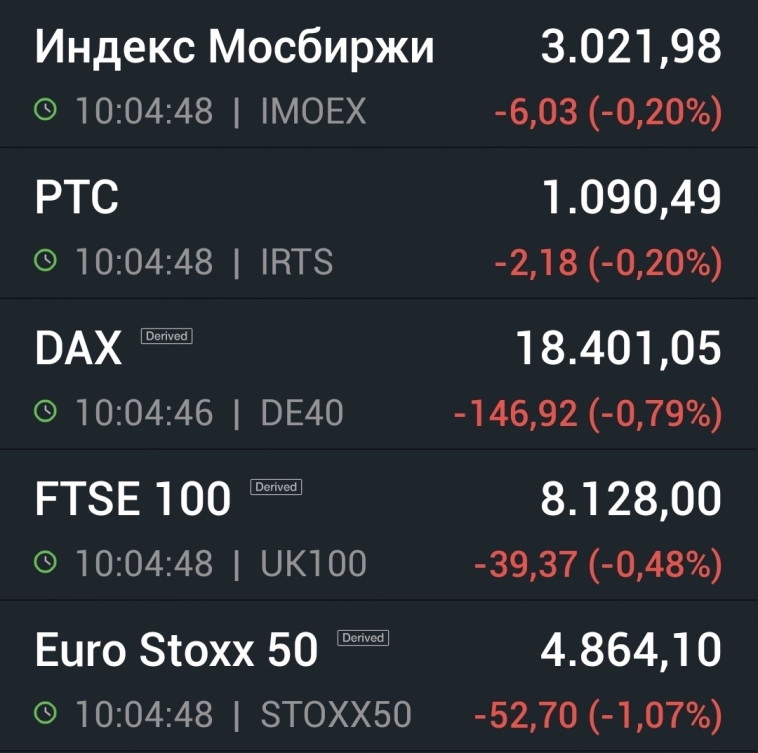Click the Derived badge next to FTSE 100
This screenshot has height=753, width=758.
coord(276,487)
